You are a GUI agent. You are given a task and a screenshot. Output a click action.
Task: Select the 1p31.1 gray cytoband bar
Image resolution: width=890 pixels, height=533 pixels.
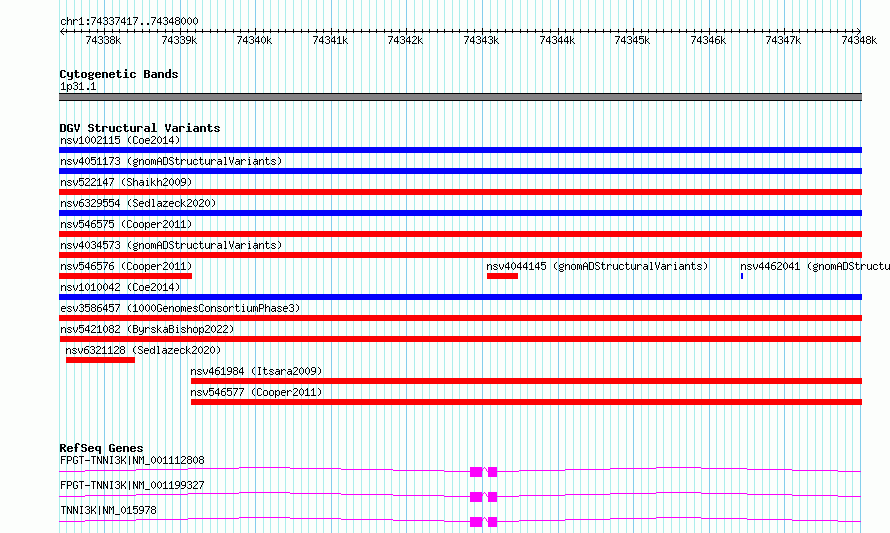(460, 97)
